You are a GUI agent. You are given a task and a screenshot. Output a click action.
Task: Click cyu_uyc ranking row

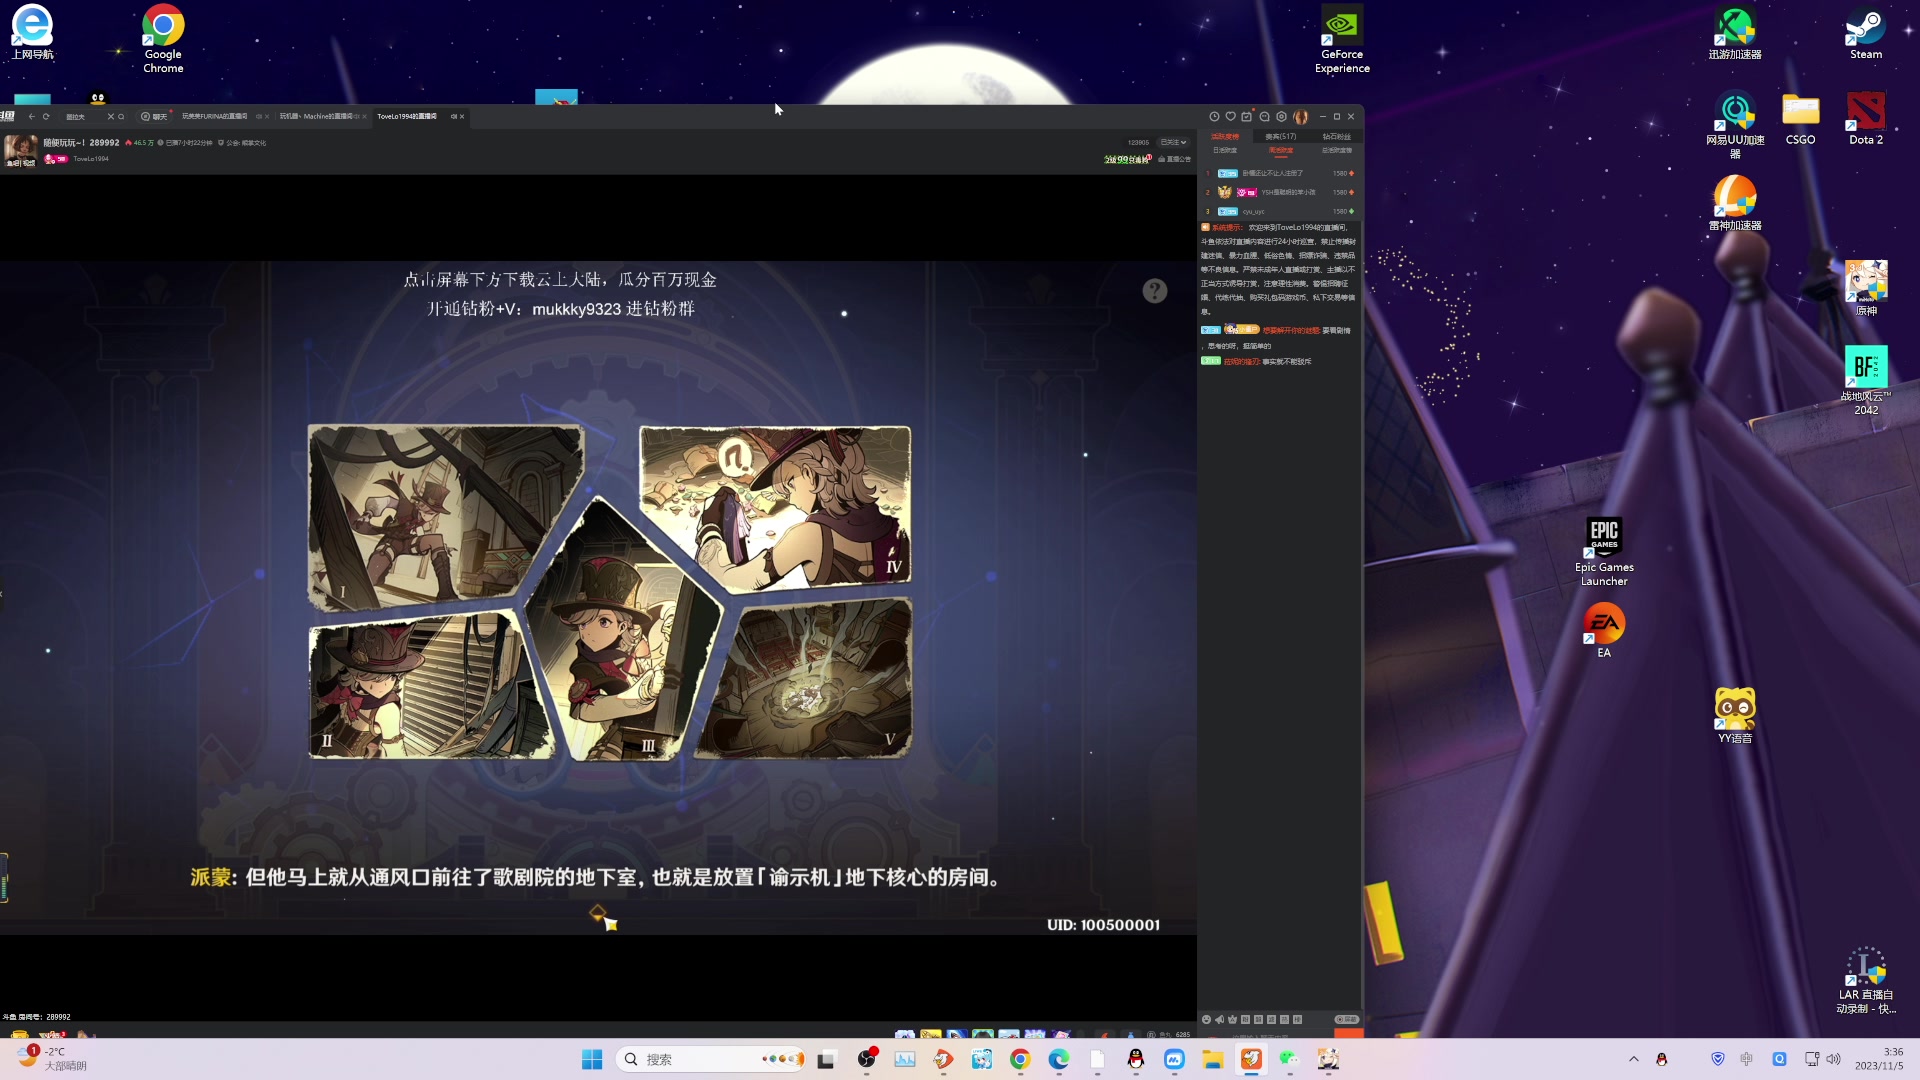(x=1280, y=211)
